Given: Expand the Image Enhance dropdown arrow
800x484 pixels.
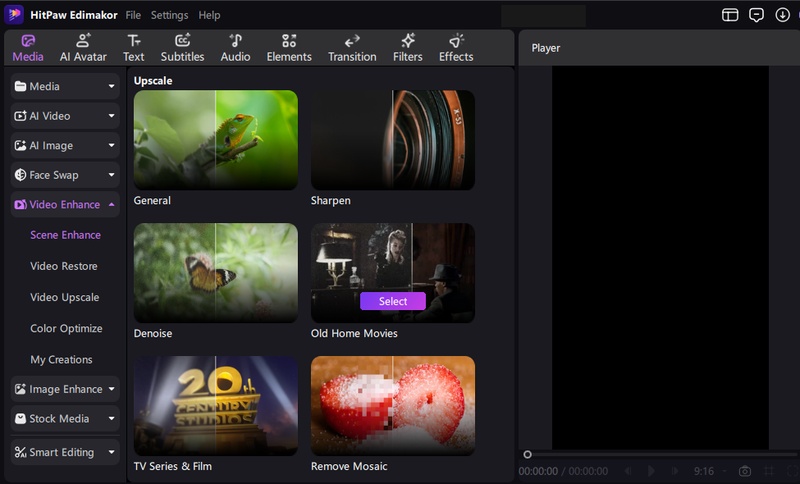Looking at the screenshot, I should (111, 389).
